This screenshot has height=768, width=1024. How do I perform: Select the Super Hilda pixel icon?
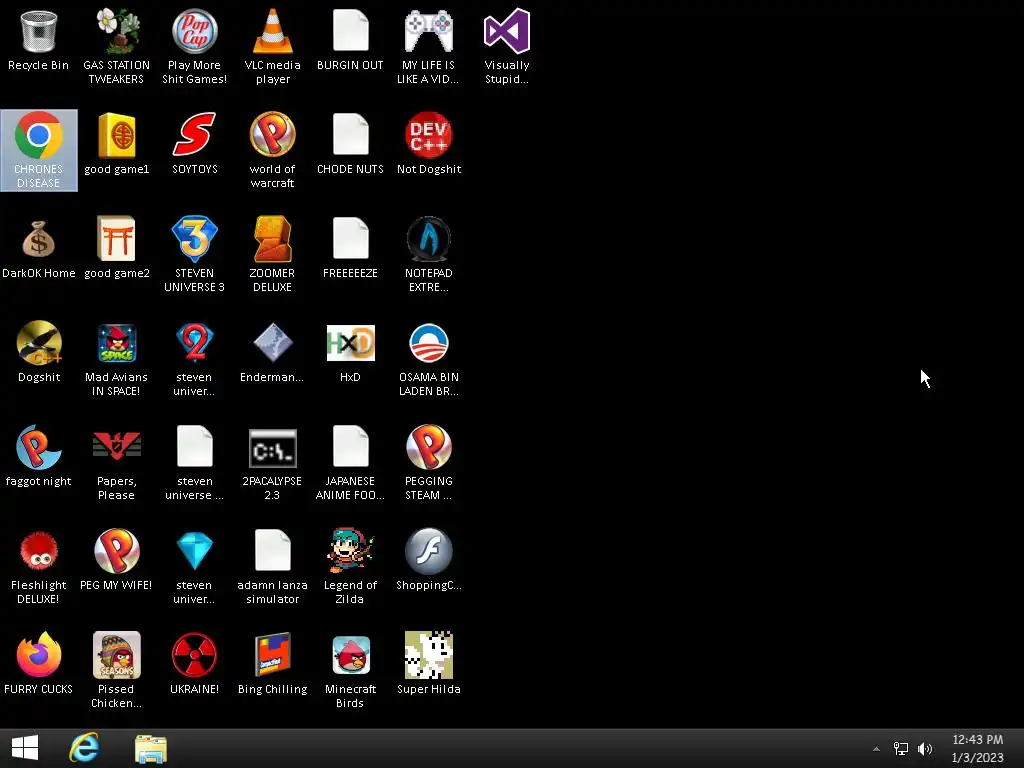point(428,654)
